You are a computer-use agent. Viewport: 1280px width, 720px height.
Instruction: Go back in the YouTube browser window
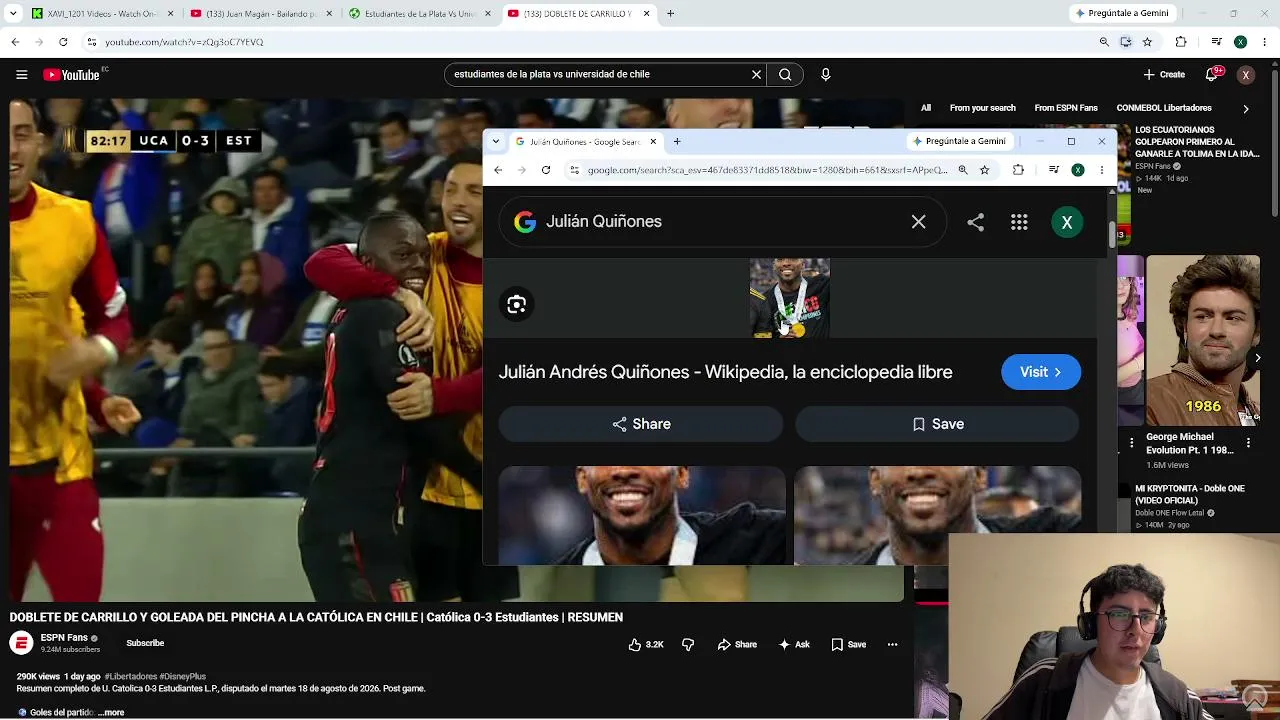[15, 42]
